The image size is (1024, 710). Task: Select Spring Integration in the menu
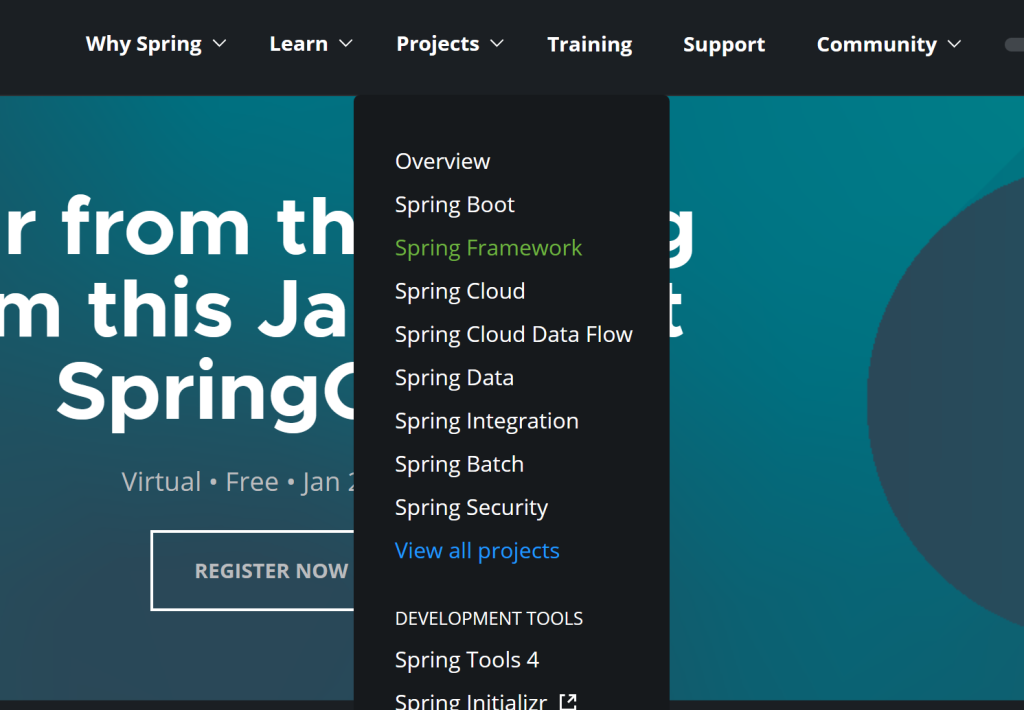487,421
